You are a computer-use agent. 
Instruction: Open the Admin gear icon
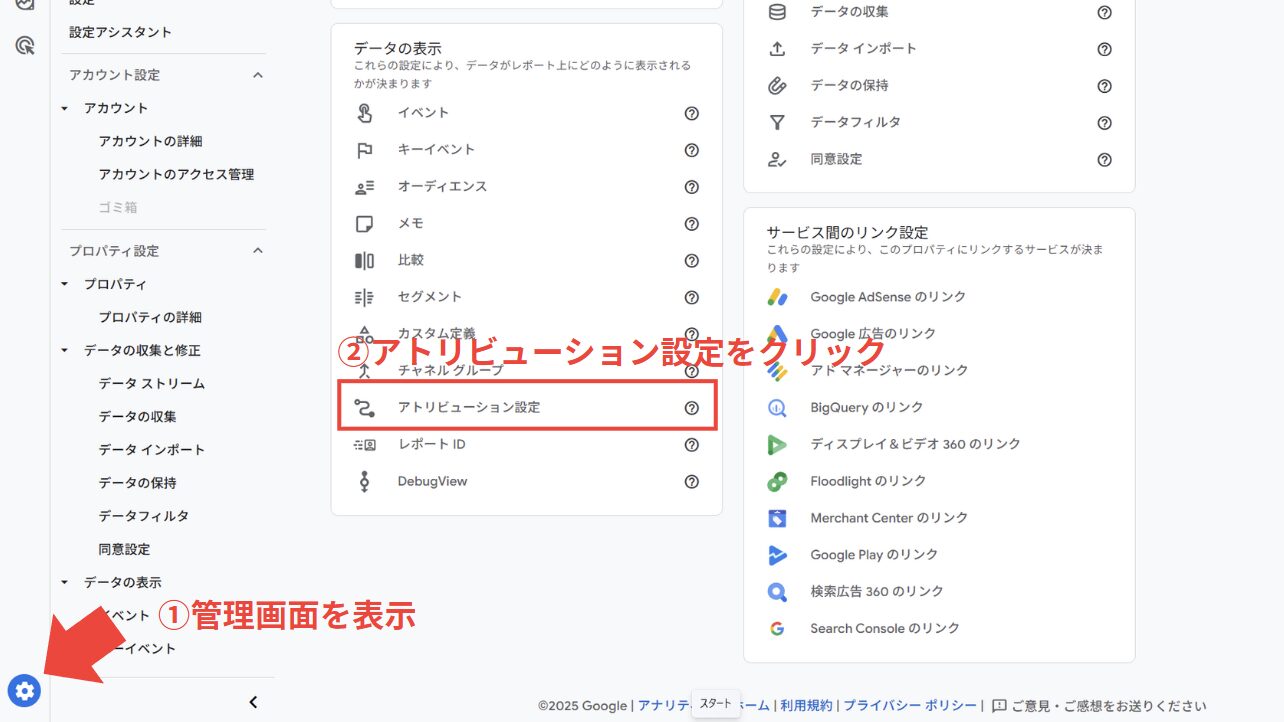tap(24, 690)
